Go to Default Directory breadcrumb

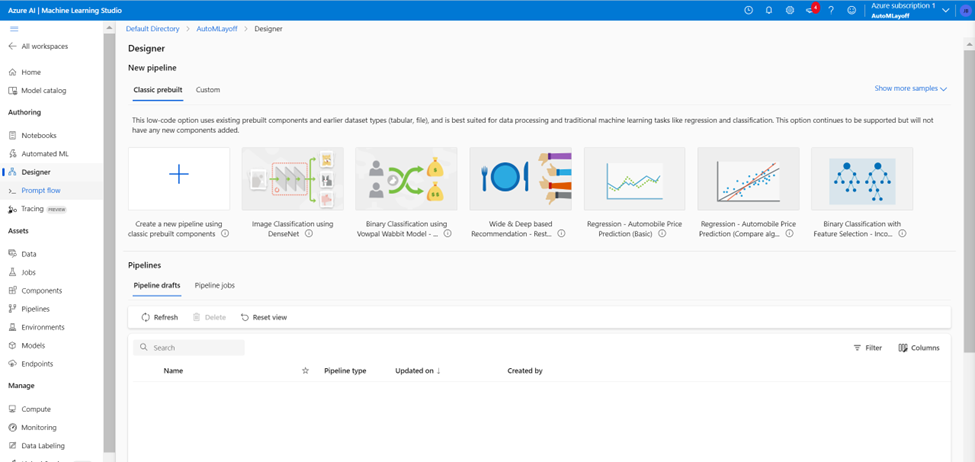152,29
